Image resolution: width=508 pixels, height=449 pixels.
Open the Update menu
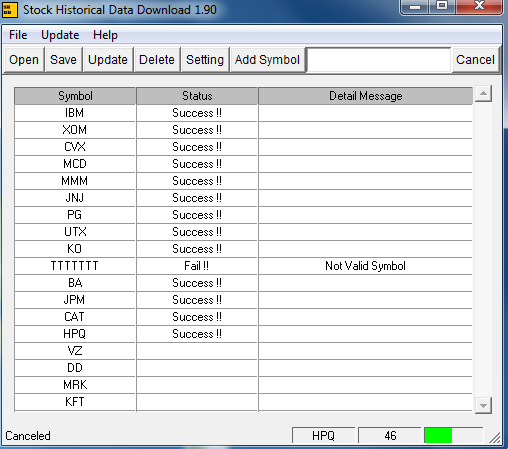60,35
